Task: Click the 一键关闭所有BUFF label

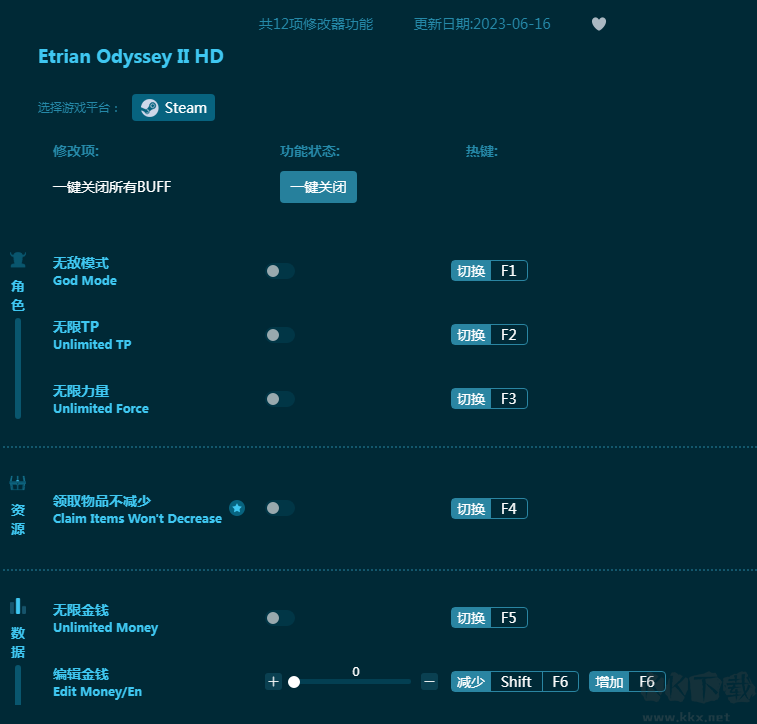Action: click(112, 187)
